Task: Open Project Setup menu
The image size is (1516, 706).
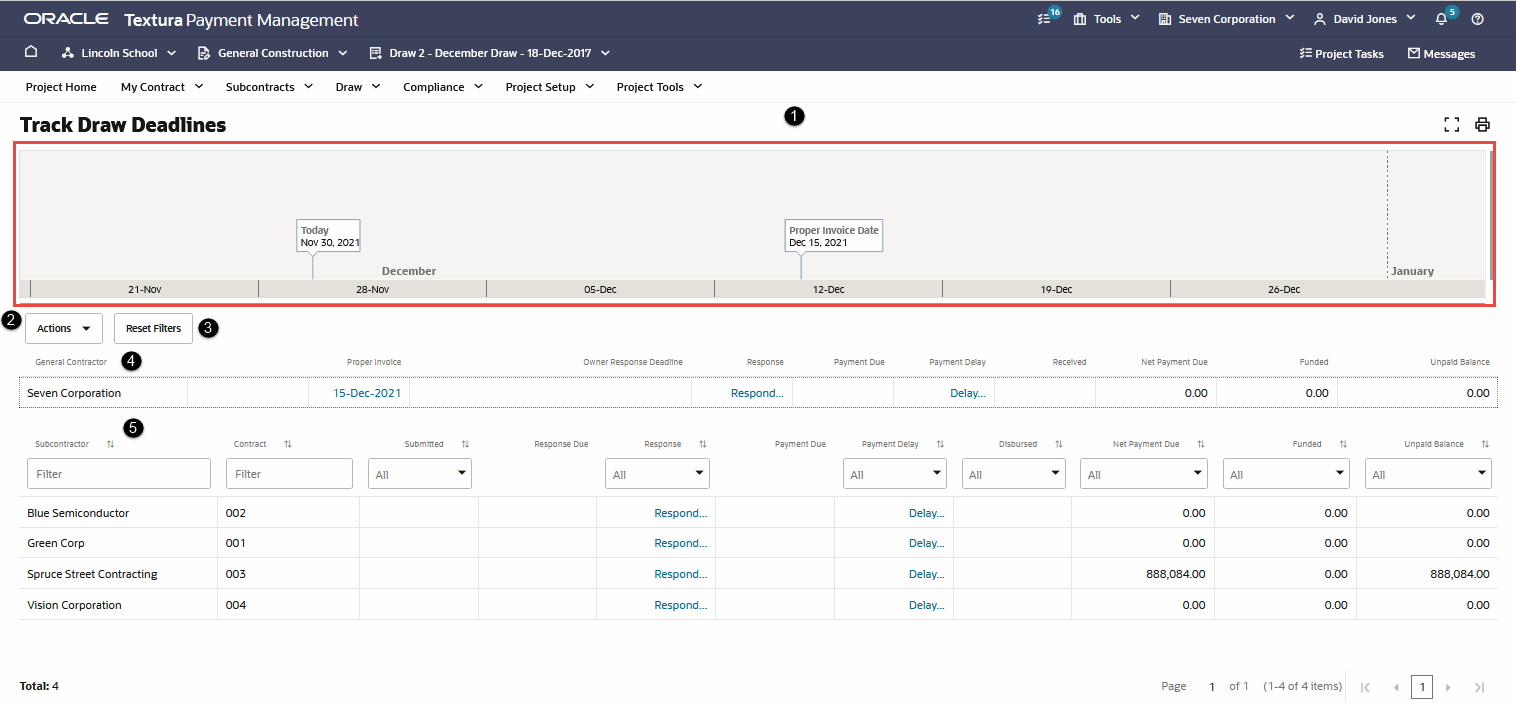Action: click(550, 87)
